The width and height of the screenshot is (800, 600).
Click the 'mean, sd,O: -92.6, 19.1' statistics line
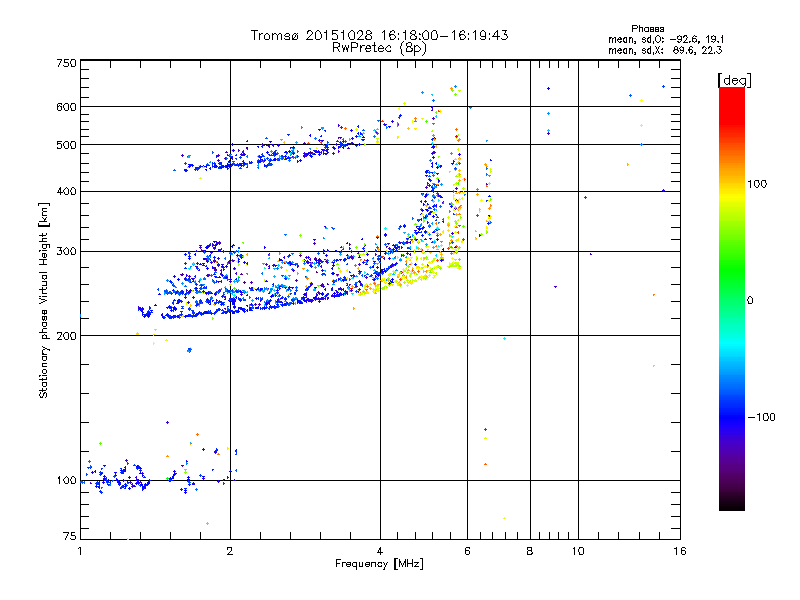tap(666, 39)
